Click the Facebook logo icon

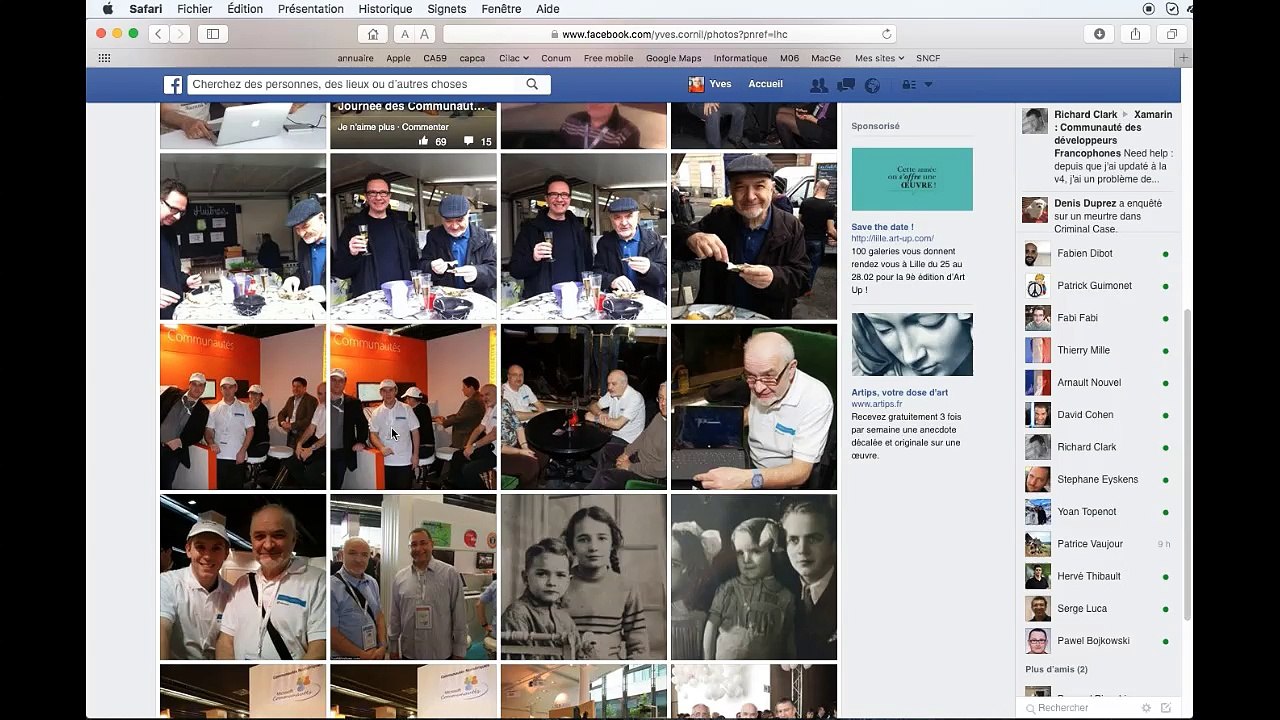[173, 85]
